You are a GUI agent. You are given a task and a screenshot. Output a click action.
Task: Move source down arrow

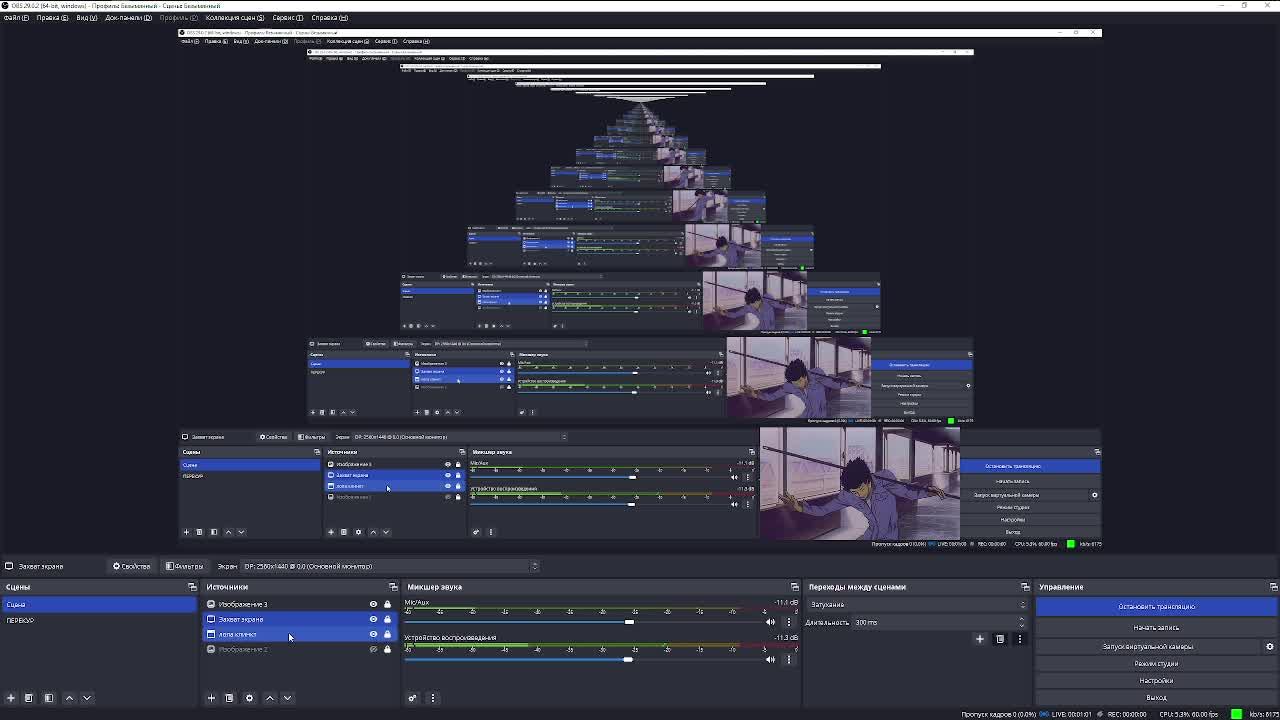tap(288, 698)
